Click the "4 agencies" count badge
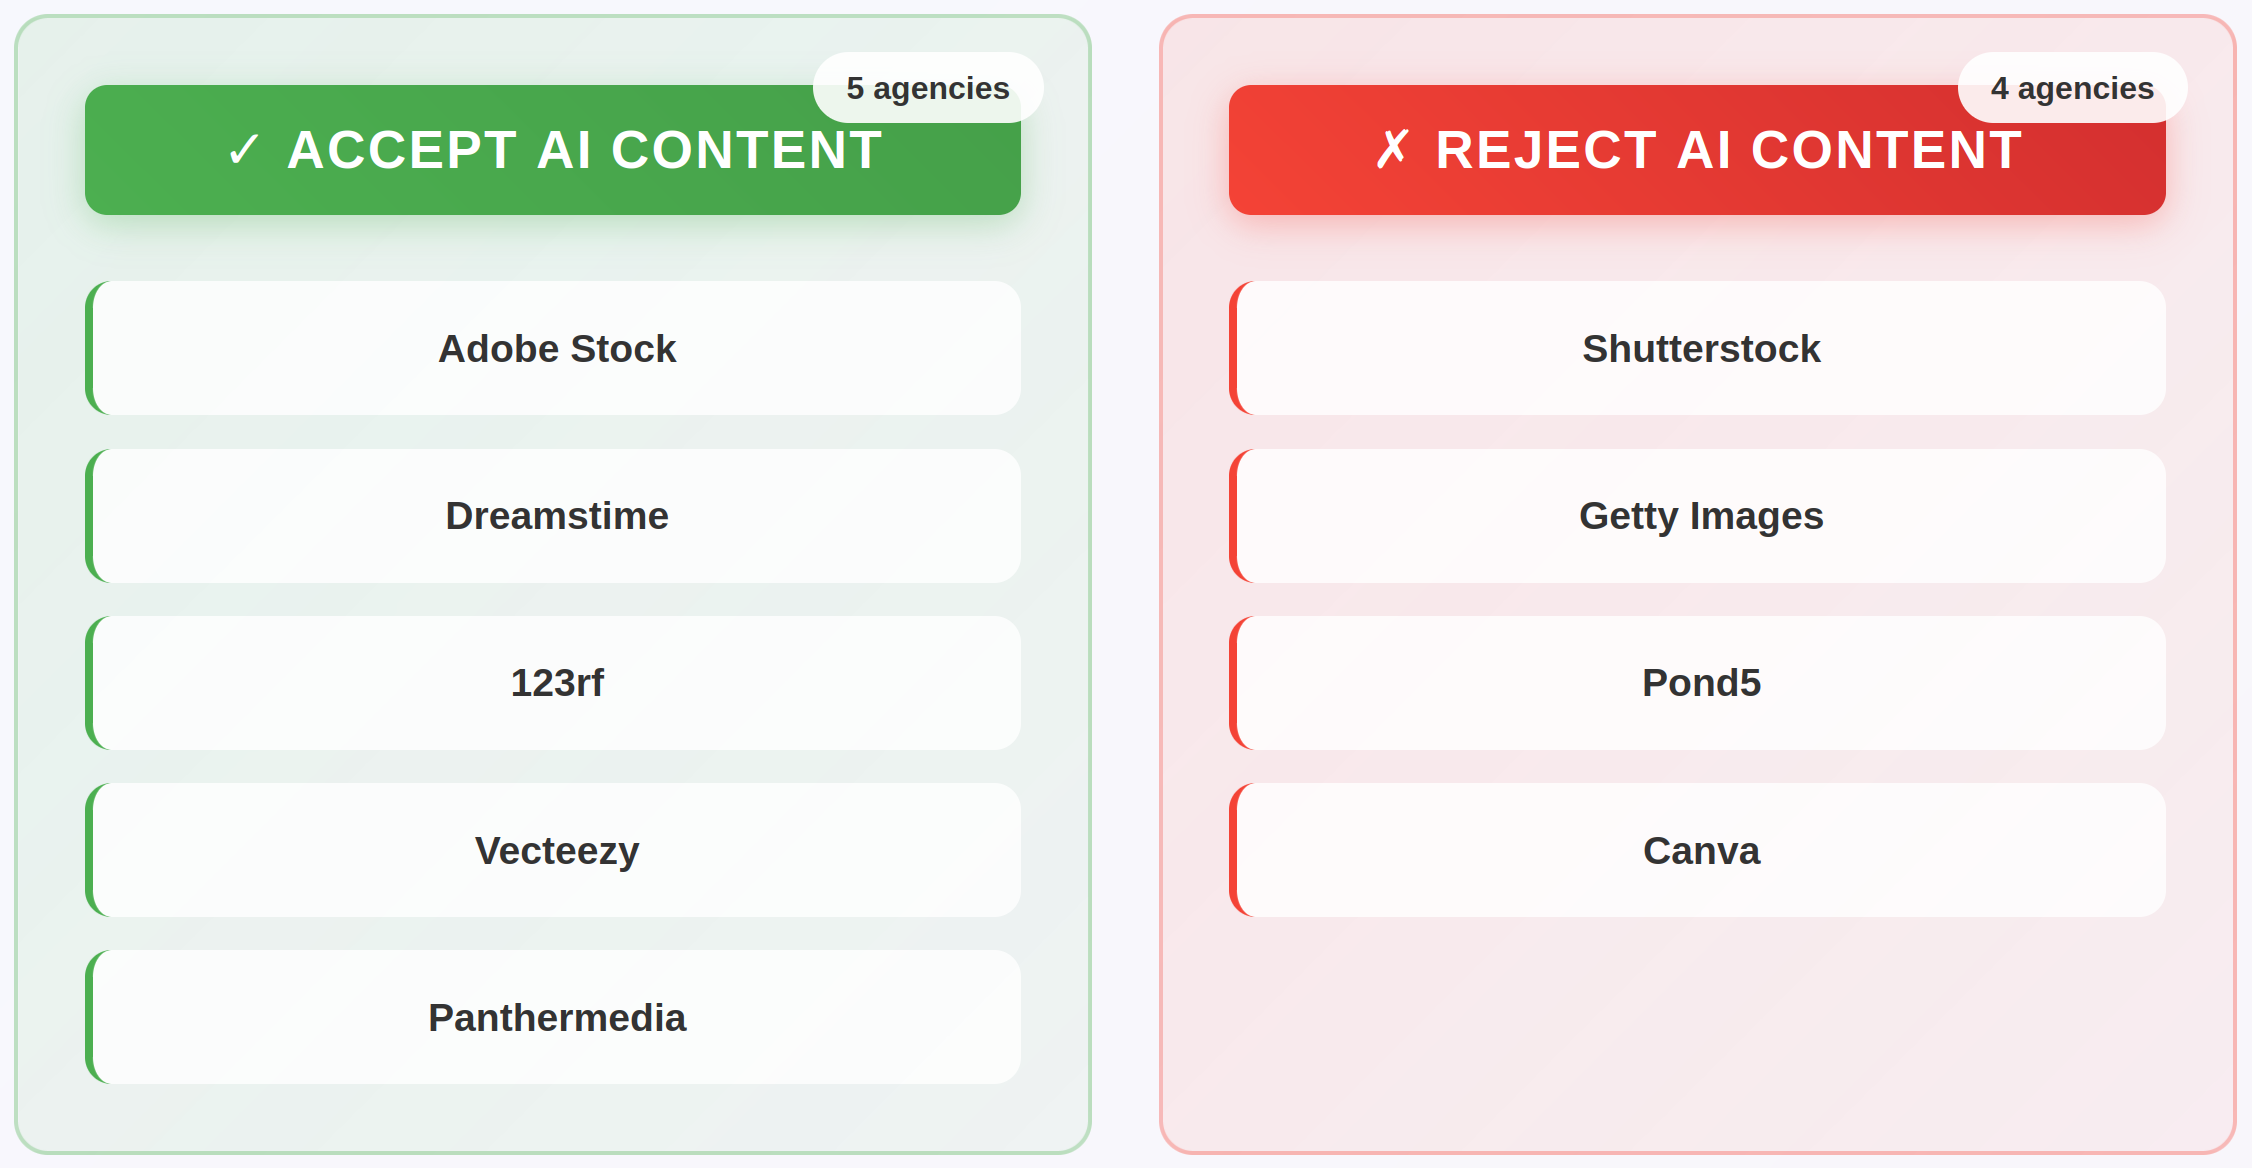 (2071, 88)
